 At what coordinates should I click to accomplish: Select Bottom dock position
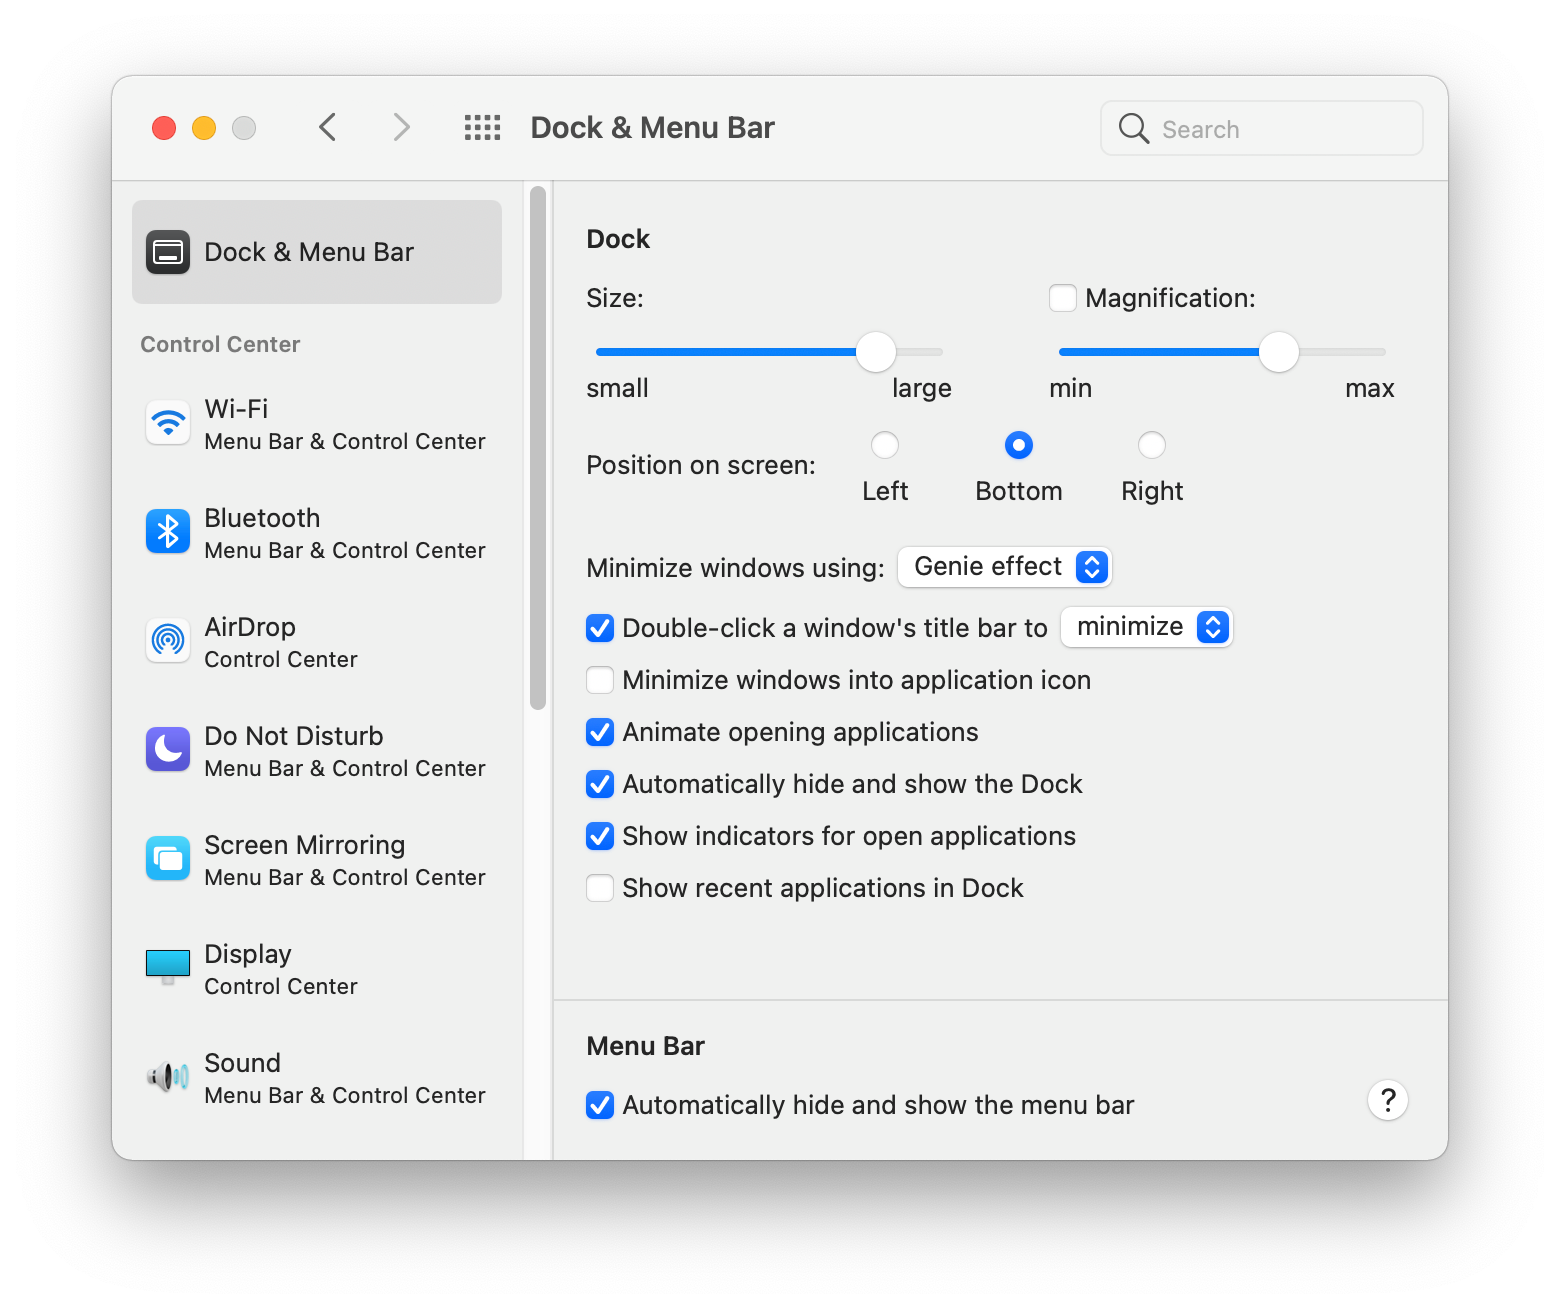1019,445
